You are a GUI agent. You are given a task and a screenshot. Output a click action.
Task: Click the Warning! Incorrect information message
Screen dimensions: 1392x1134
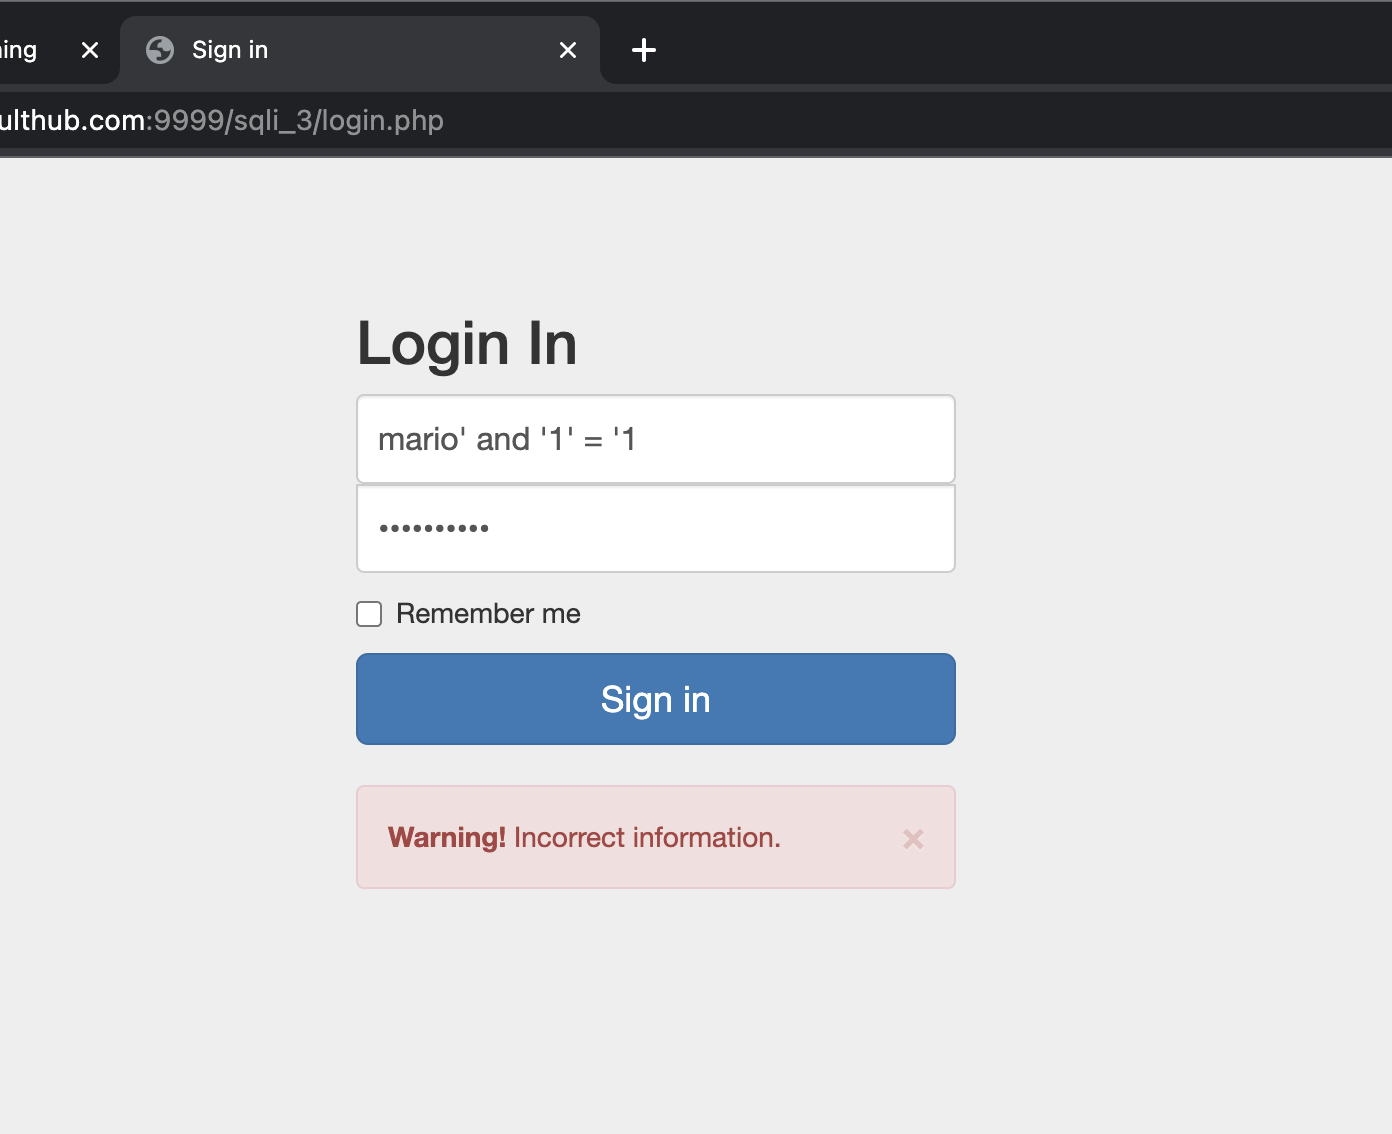[x=584, y=837]
